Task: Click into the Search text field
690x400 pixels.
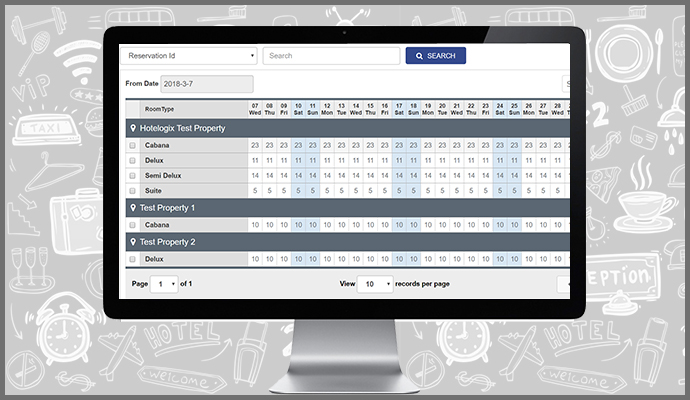Action: pyautogui.click(x=331, y=56)
